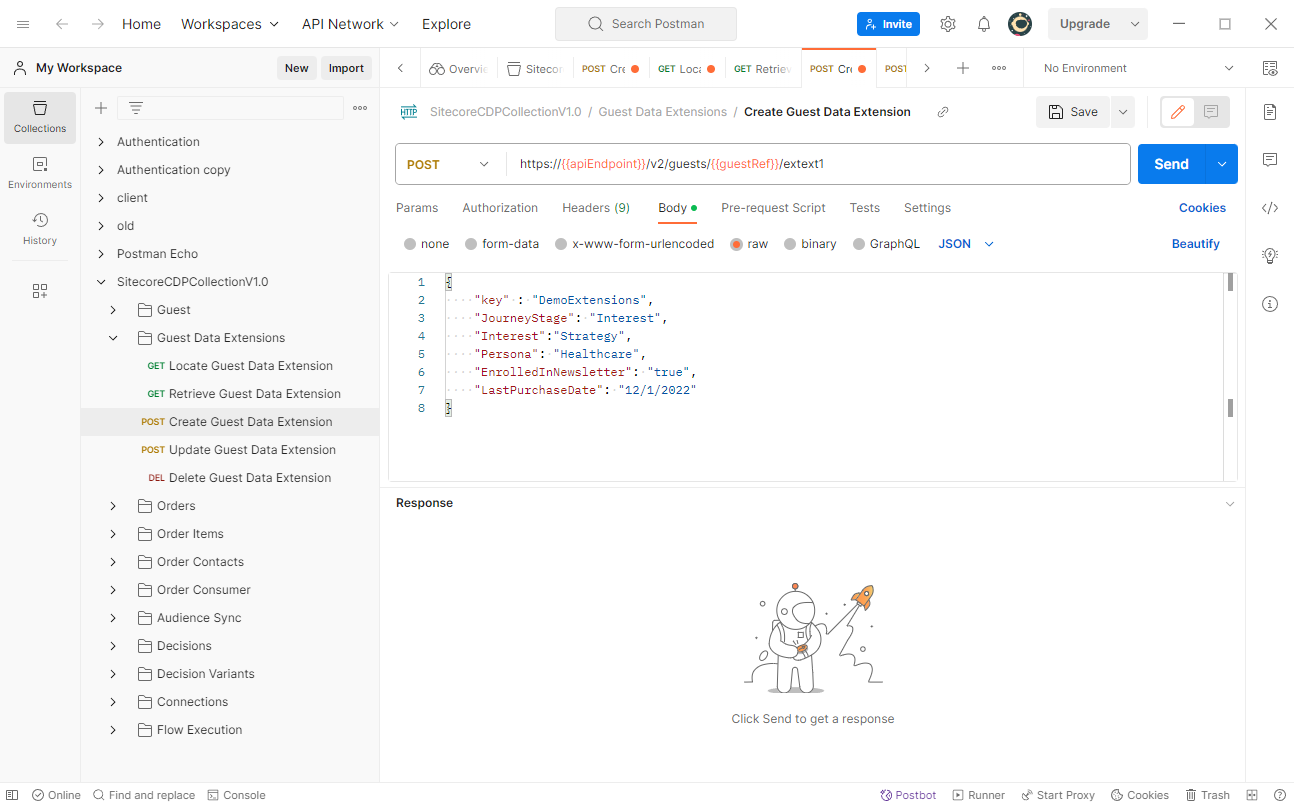Open the Settings gear icon
1294x807 pixels.
[948, 24]
